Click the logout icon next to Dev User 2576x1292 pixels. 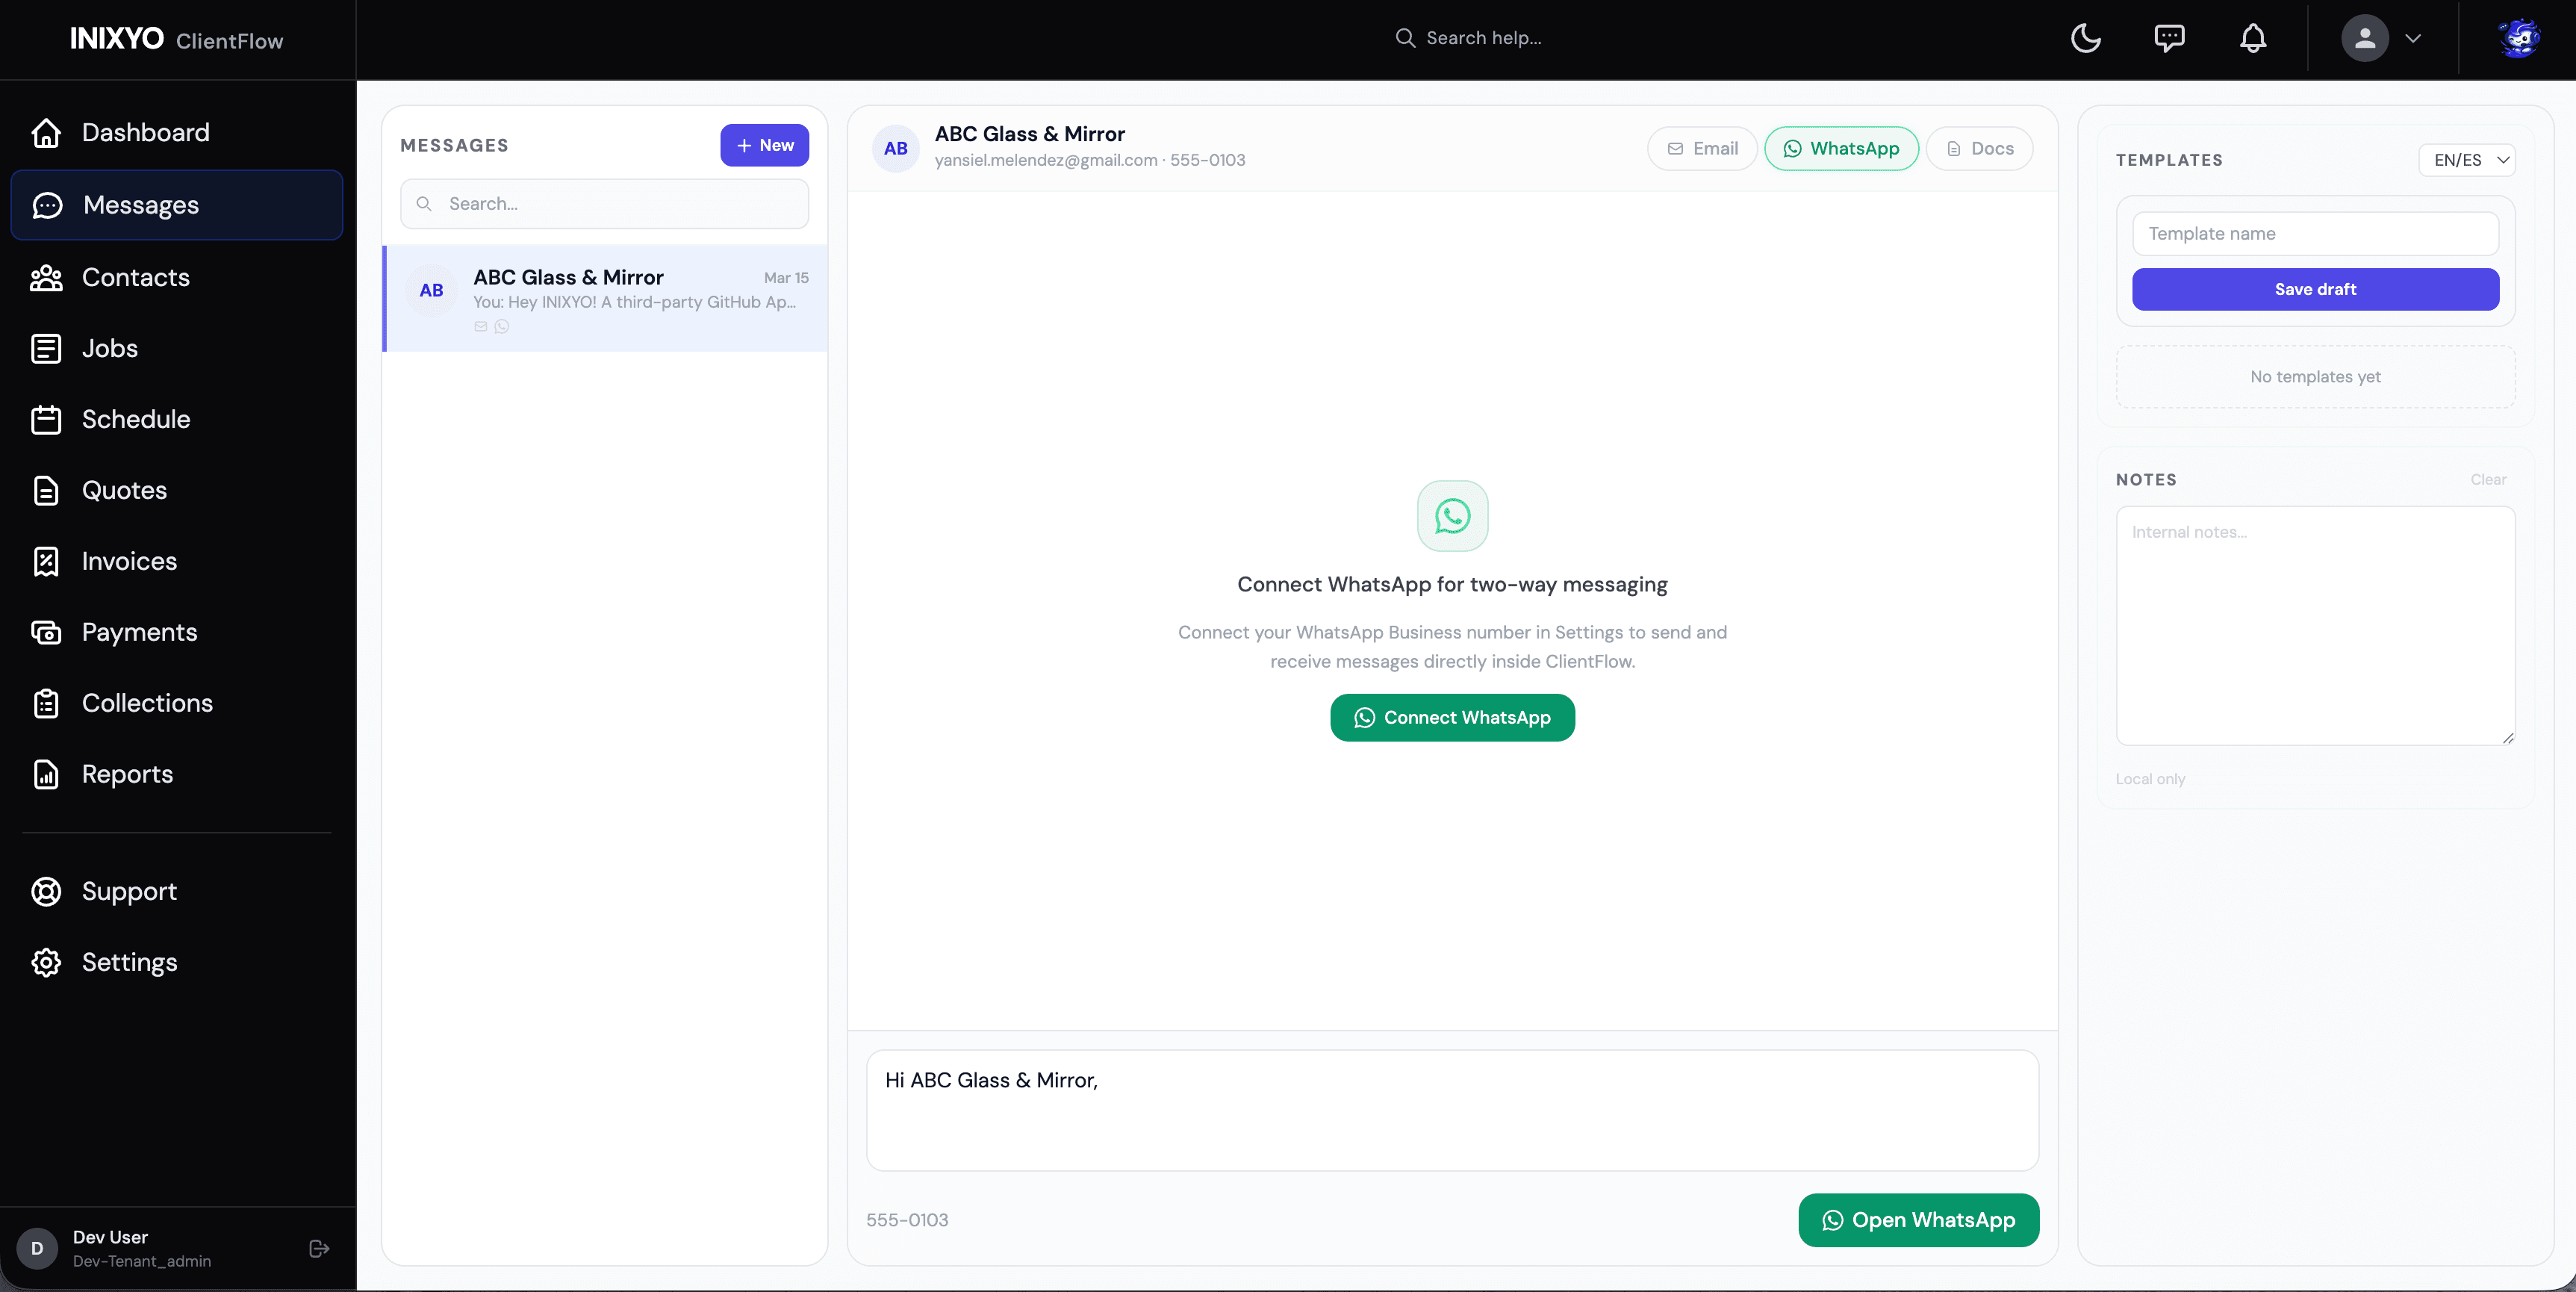(x=318, y=1248)
